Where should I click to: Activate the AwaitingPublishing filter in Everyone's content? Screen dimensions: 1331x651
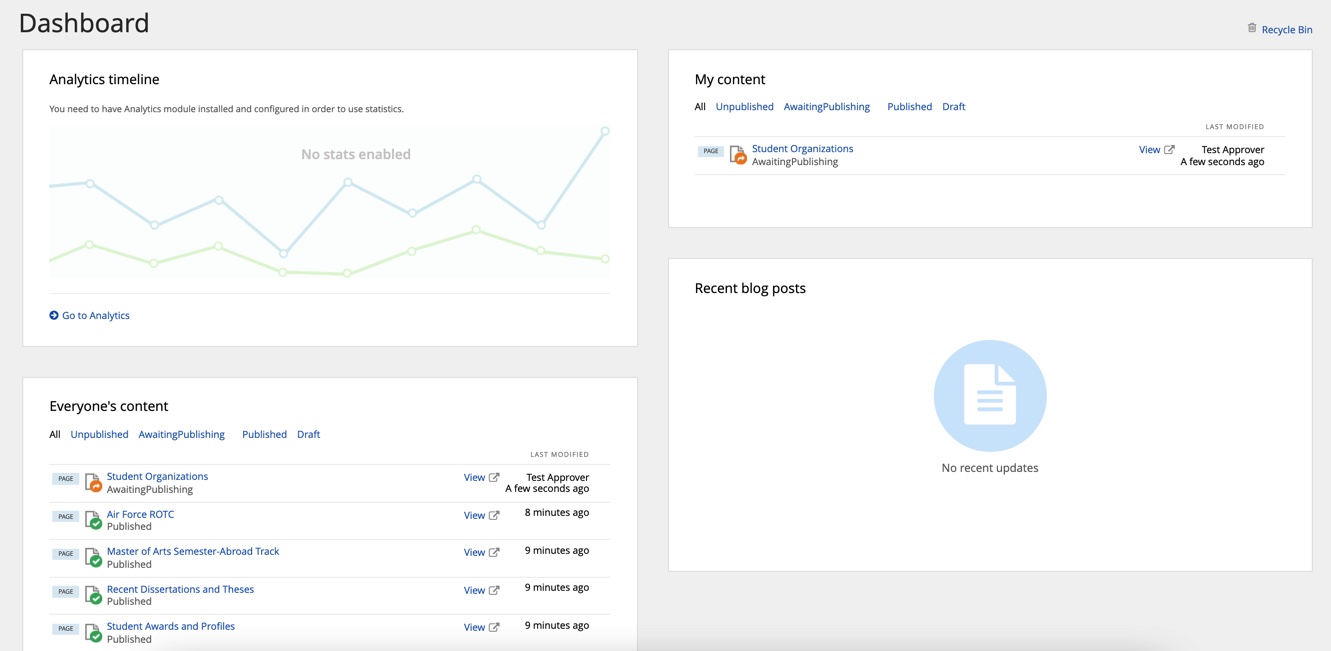(181, 434)
